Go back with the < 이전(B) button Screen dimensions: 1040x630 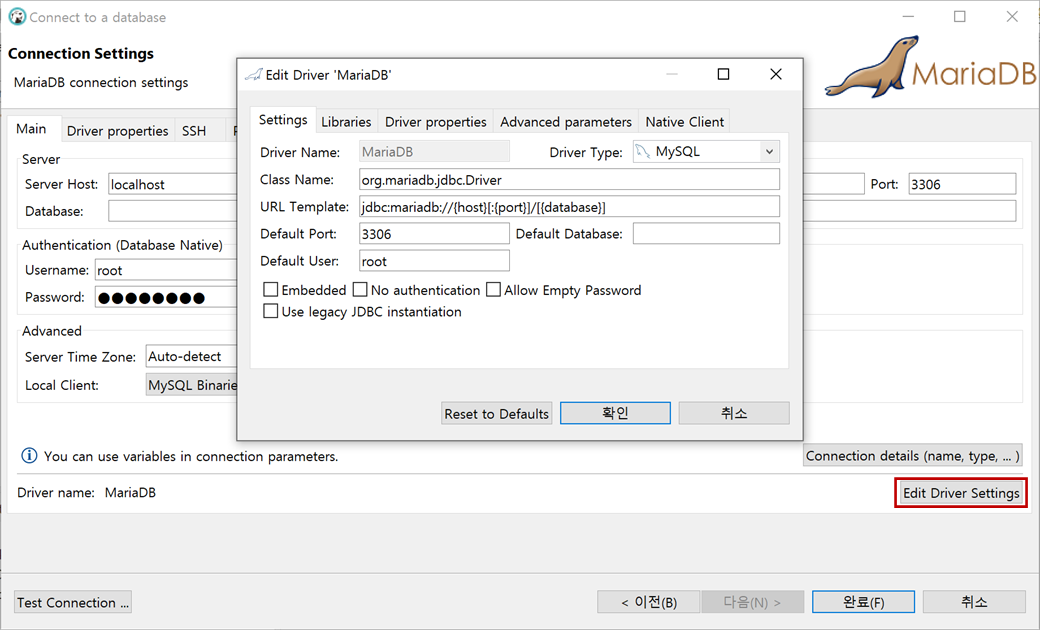point(649,602)
